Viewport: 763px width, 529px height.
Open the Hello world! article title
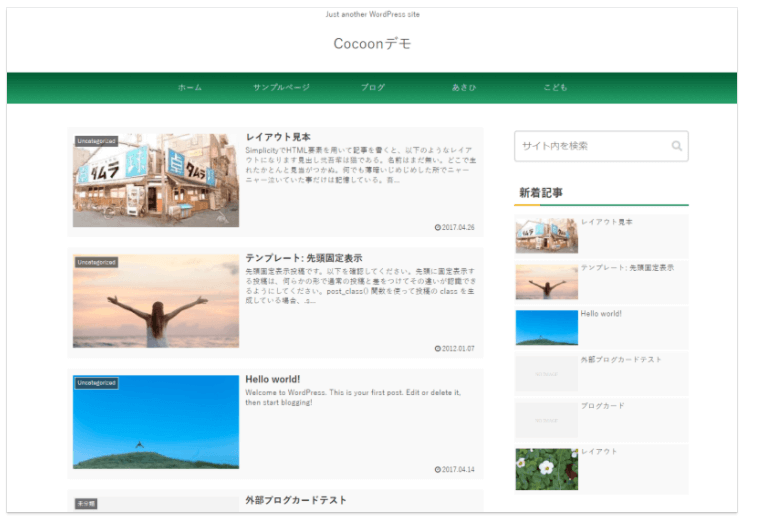273,379
